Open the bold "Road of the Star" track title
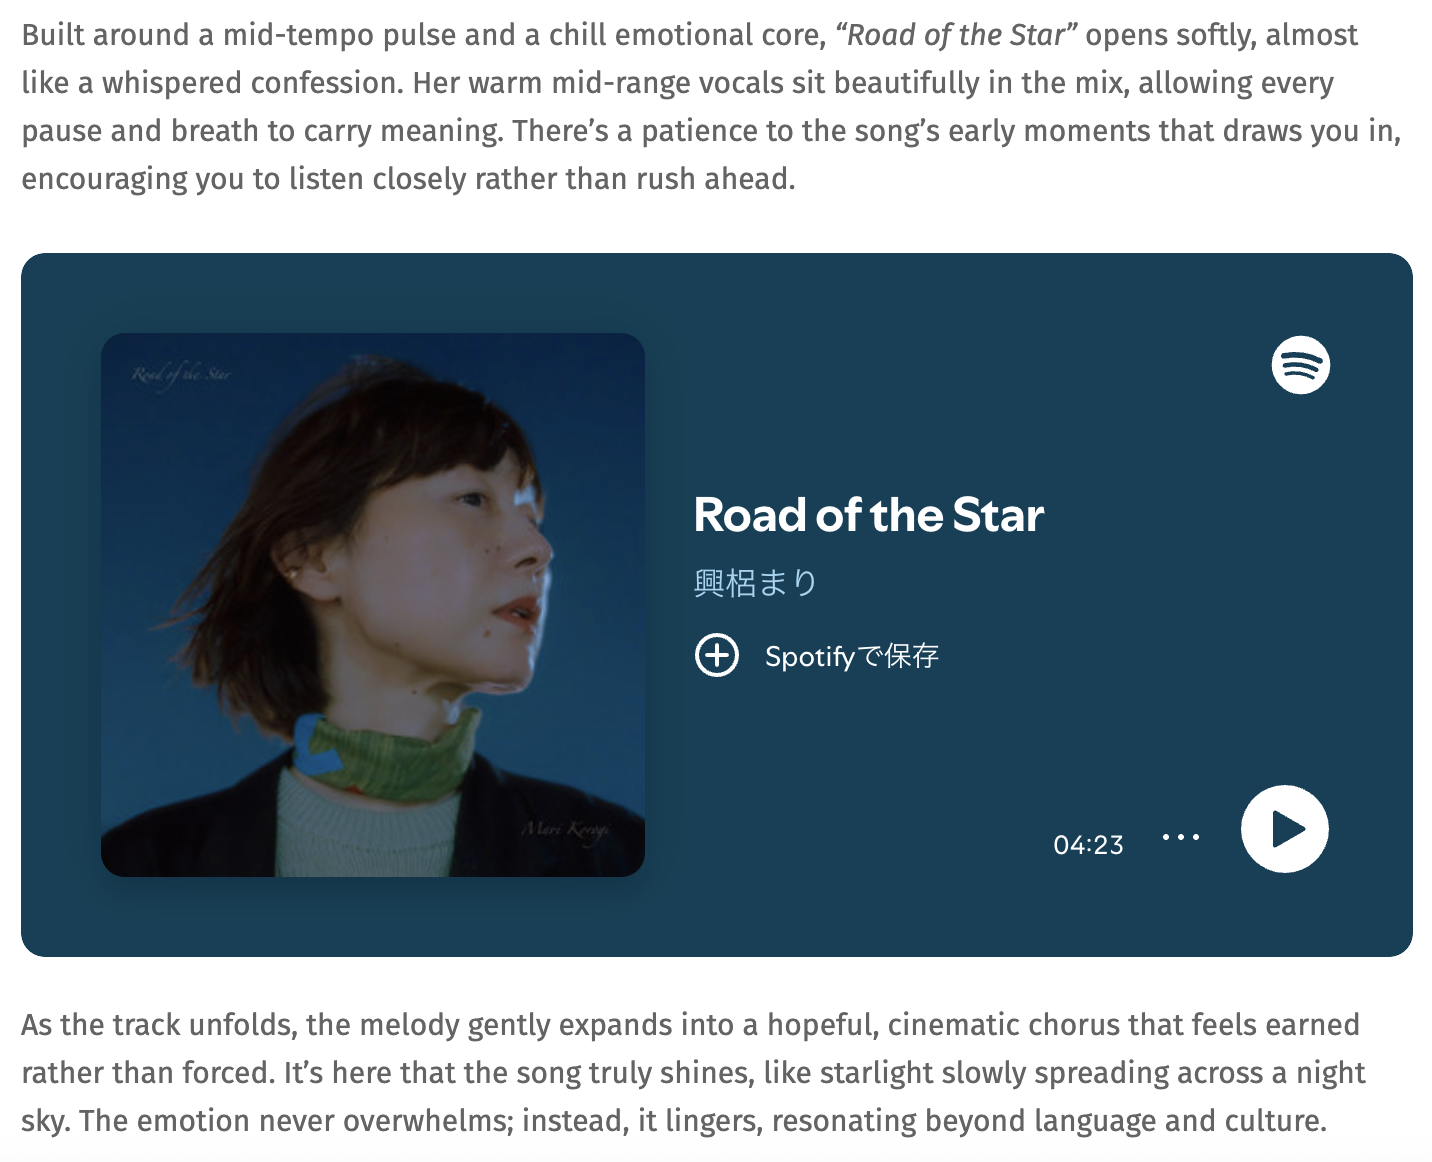Image resolution: width=1432 pixels, height=1162 pixels. pyautogui.click(x=868, y=515)
